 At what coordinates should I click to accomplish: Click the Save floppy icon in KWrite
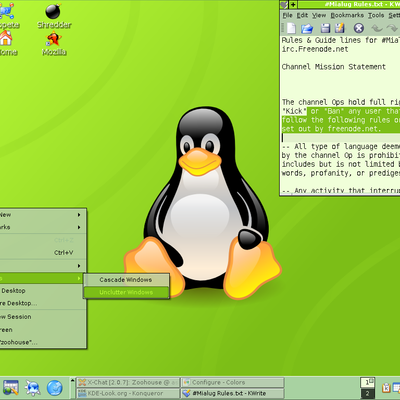[325, 28]
